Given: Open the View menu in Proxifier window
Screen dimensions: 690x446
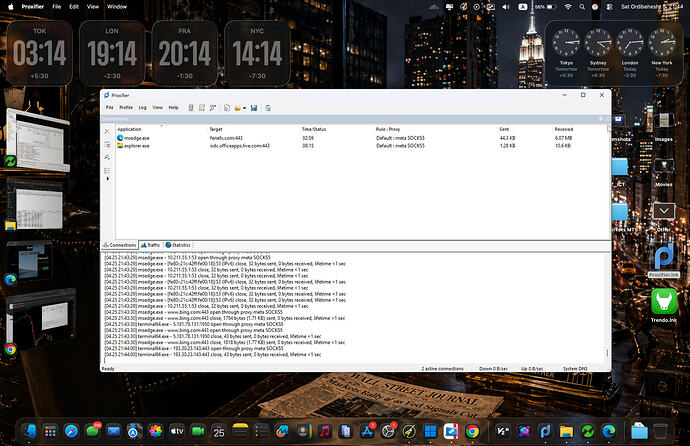Looking at the screenshot, I should [158, 107].
